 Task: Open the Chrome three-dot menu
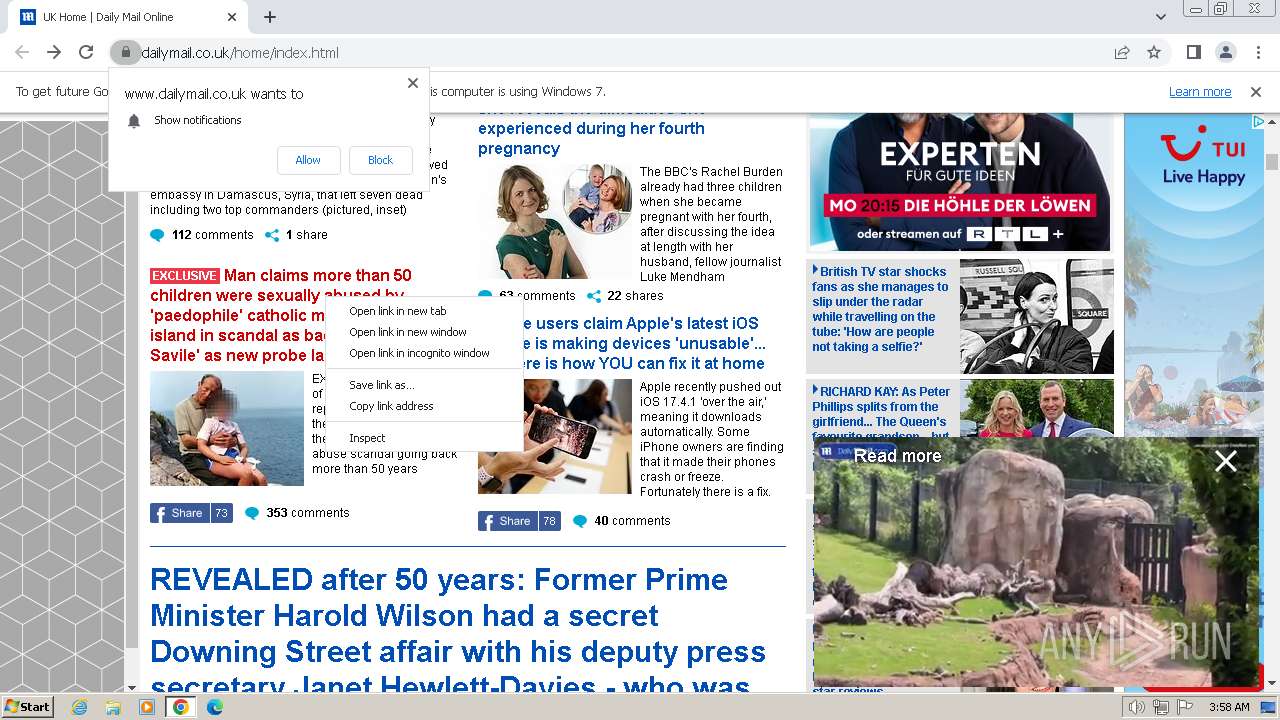[x=1257, y=52]
